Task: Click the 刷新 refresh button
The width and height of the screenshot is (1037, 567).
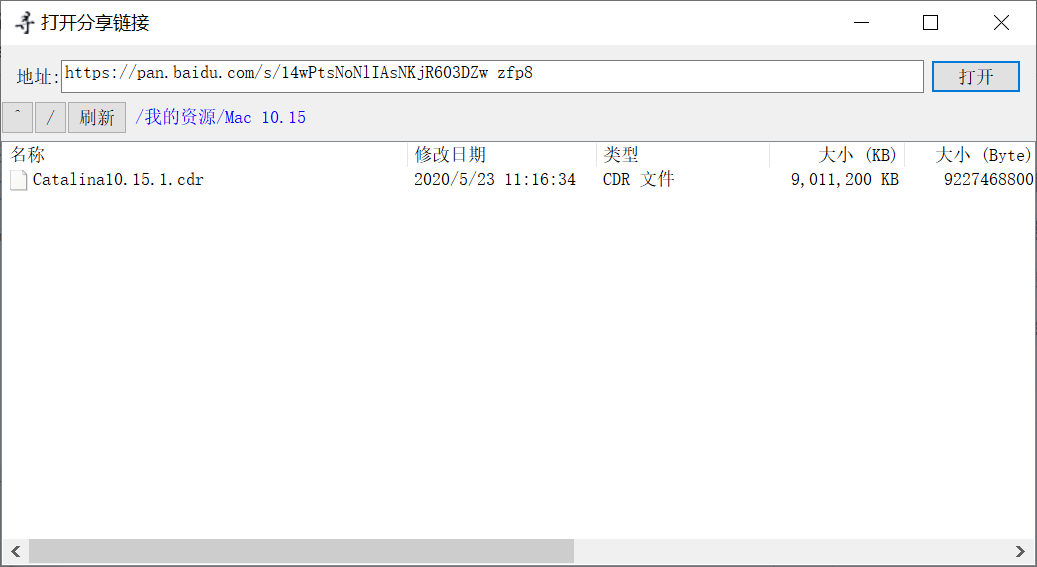Action: (97, 118)
